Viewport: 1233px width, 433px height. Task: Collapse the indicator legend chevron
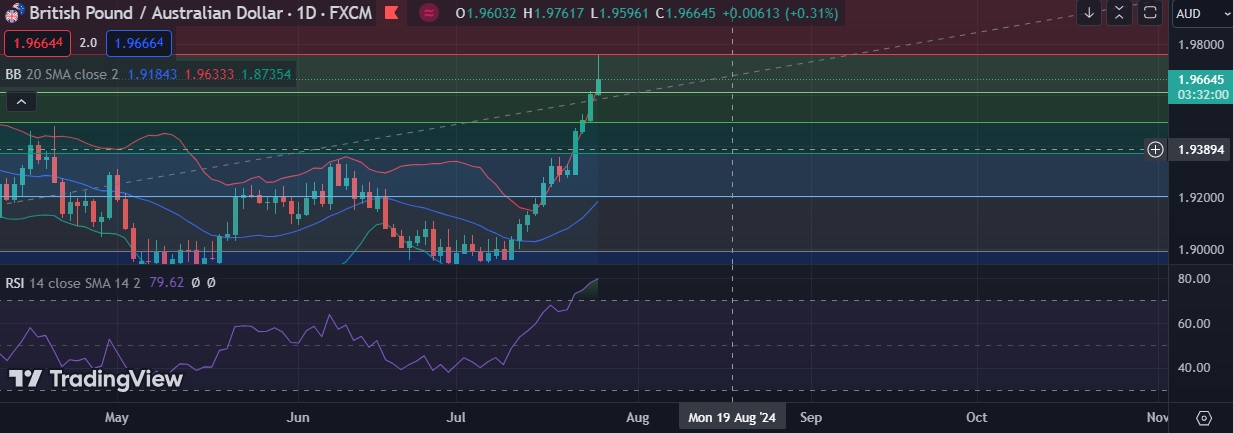(21, 101)
